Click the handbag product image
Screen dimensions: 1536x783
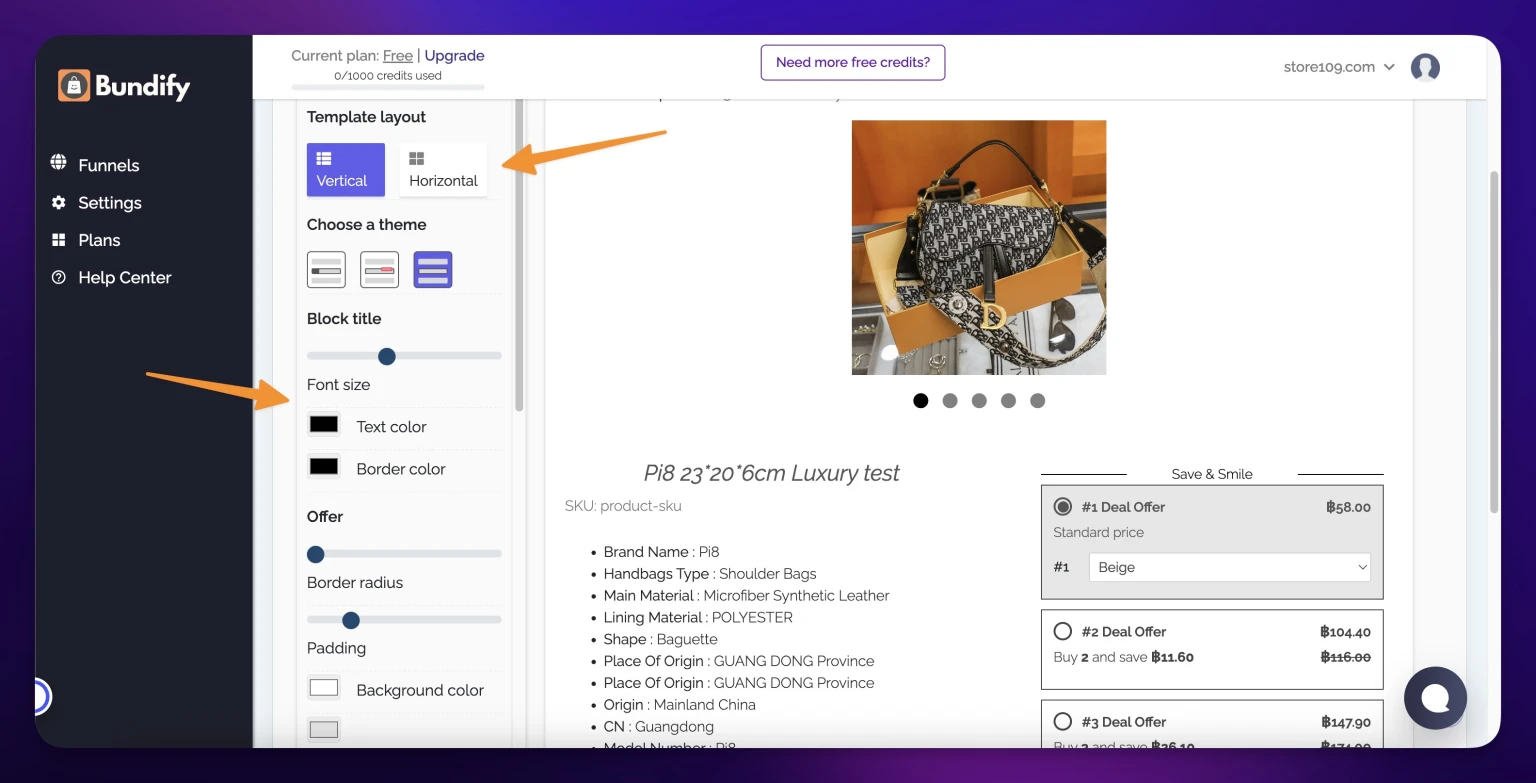[x=979, y=248]
